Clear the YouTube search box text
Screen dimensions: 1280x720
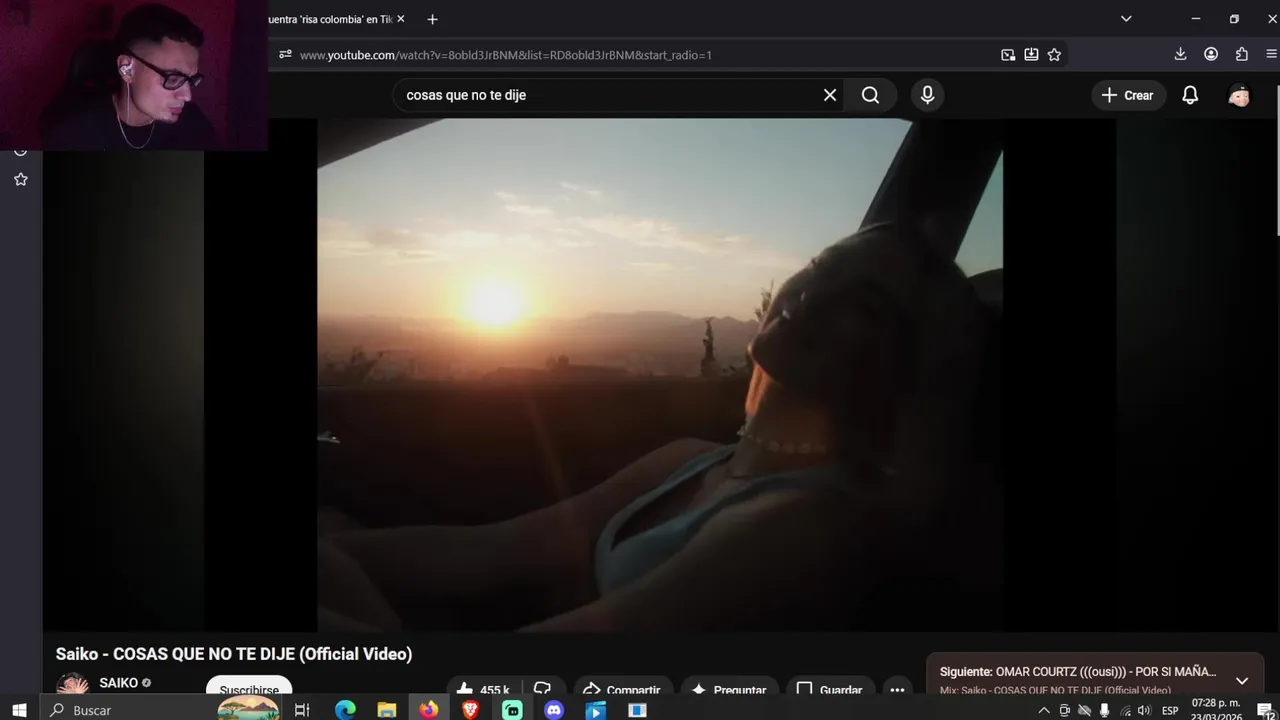tap(830, 95)
